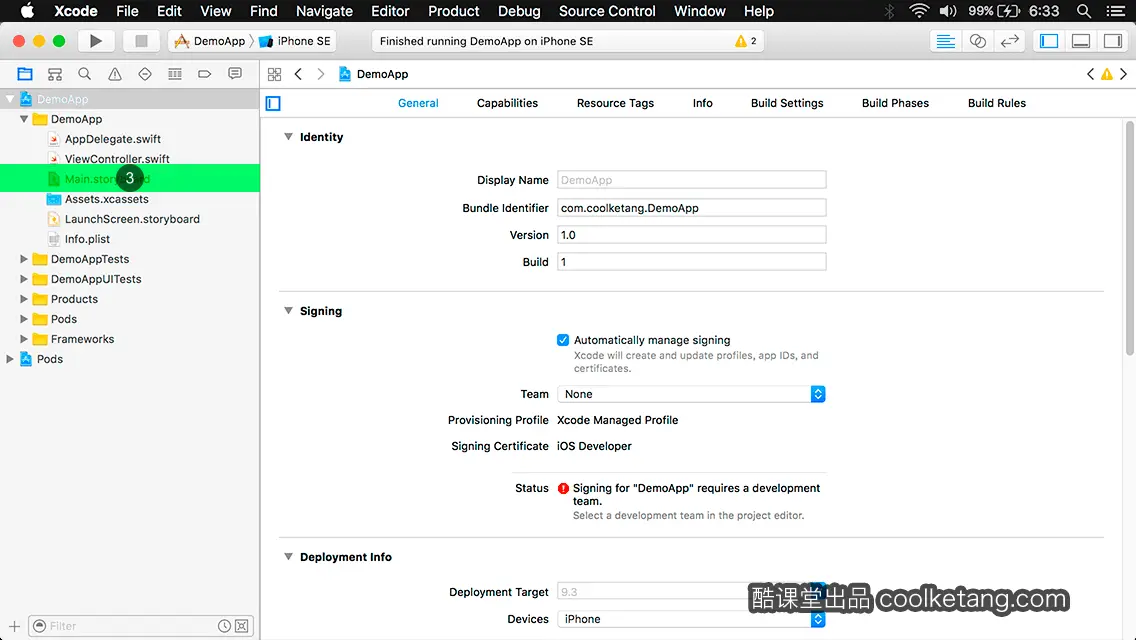Toggle the right Utilities panel

pos(1113,41)
